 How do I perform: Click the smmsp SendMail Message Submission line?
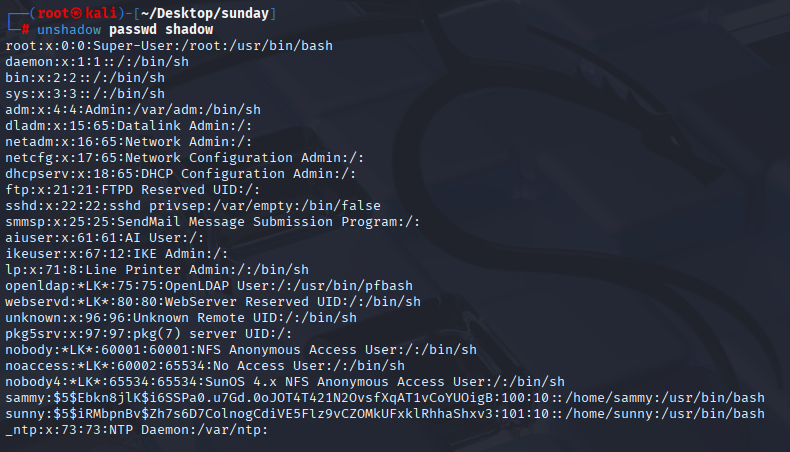pos(213,222)
